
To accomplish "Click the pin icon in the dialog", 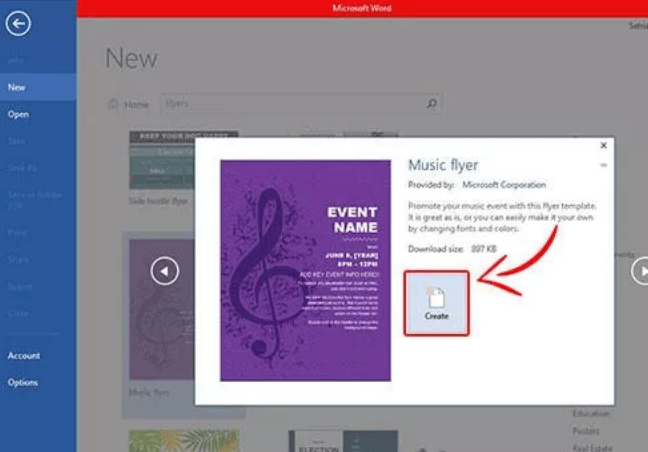I will (603, 165).
